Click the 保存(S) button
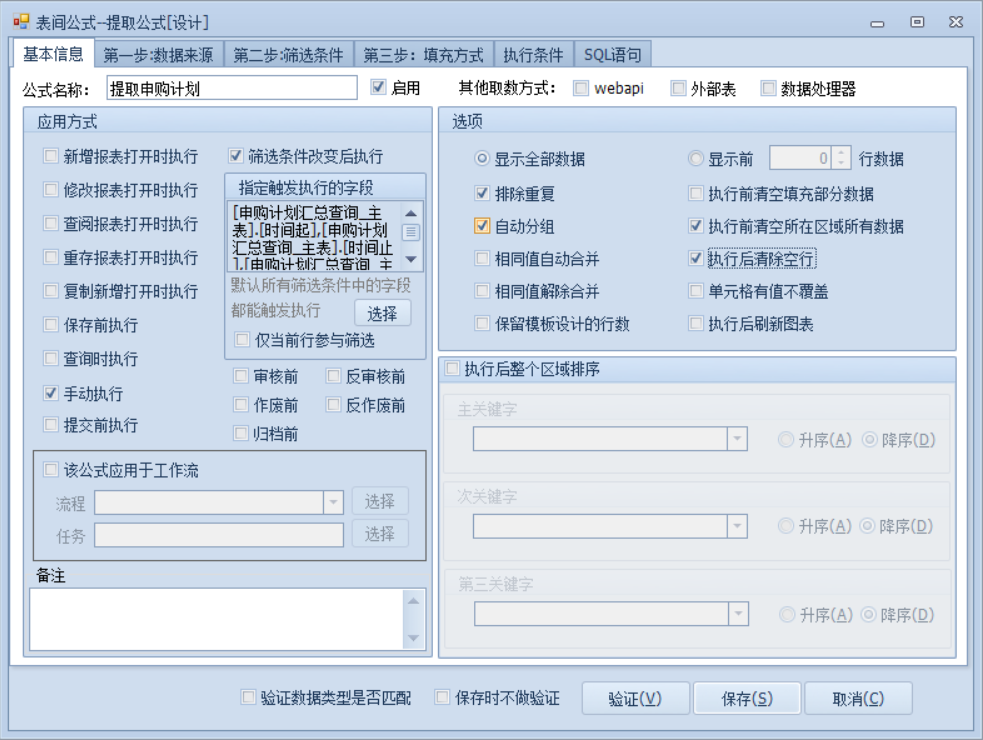This screenshot has width=983, height=740. (x=747, y=699)
